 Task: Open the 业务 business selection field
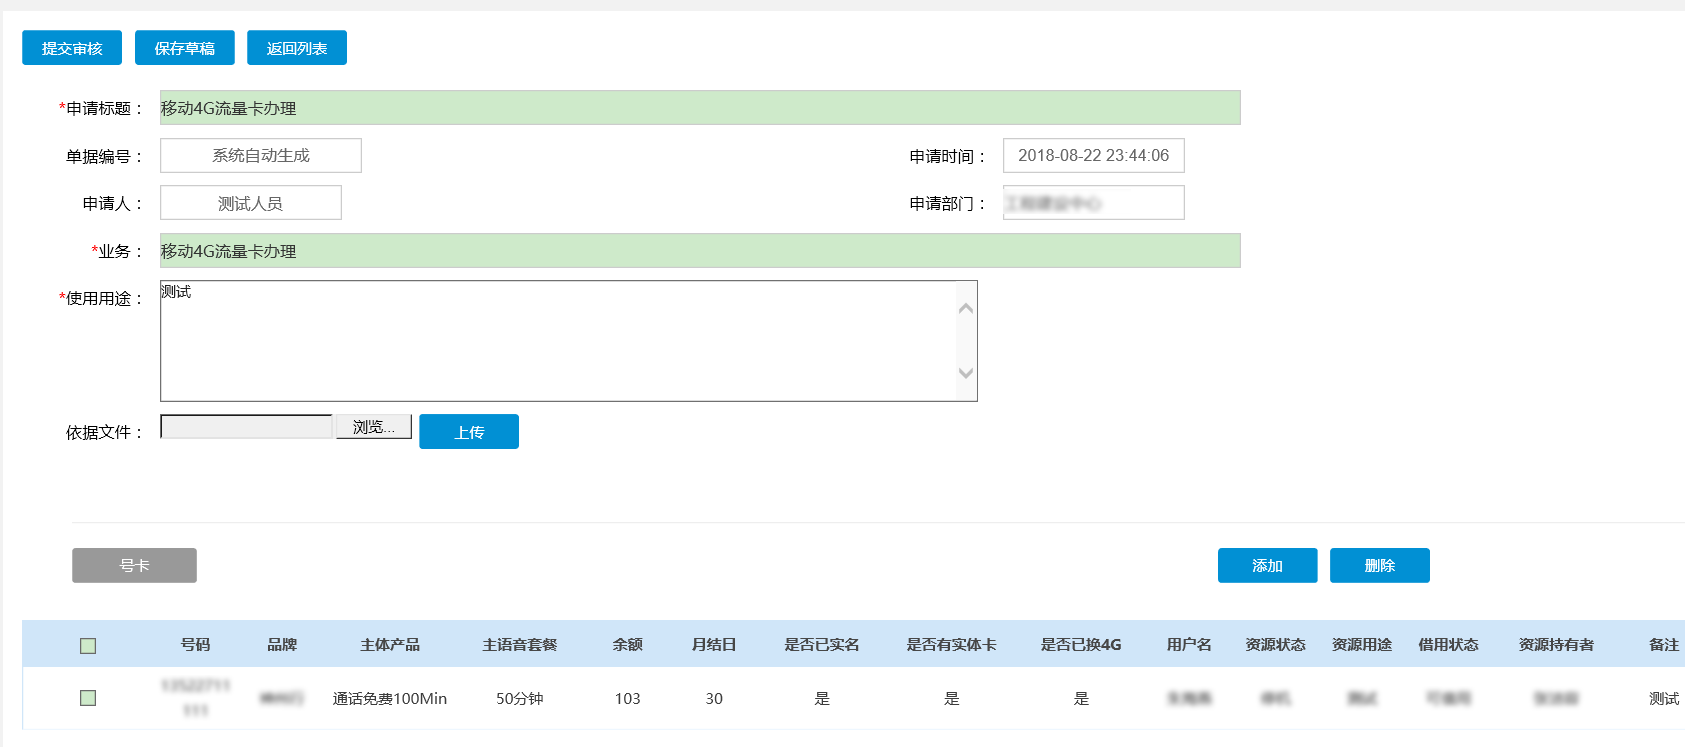coord(700,251)
